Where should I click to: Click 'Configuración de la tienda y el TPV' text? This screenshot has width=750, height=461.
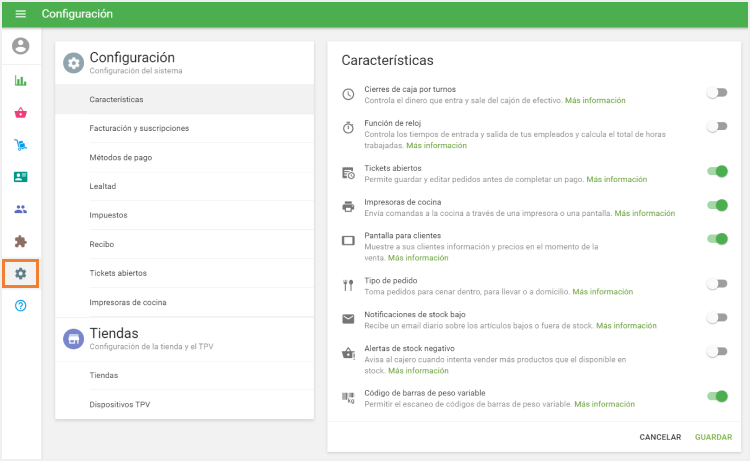click(x=151, y=347)
